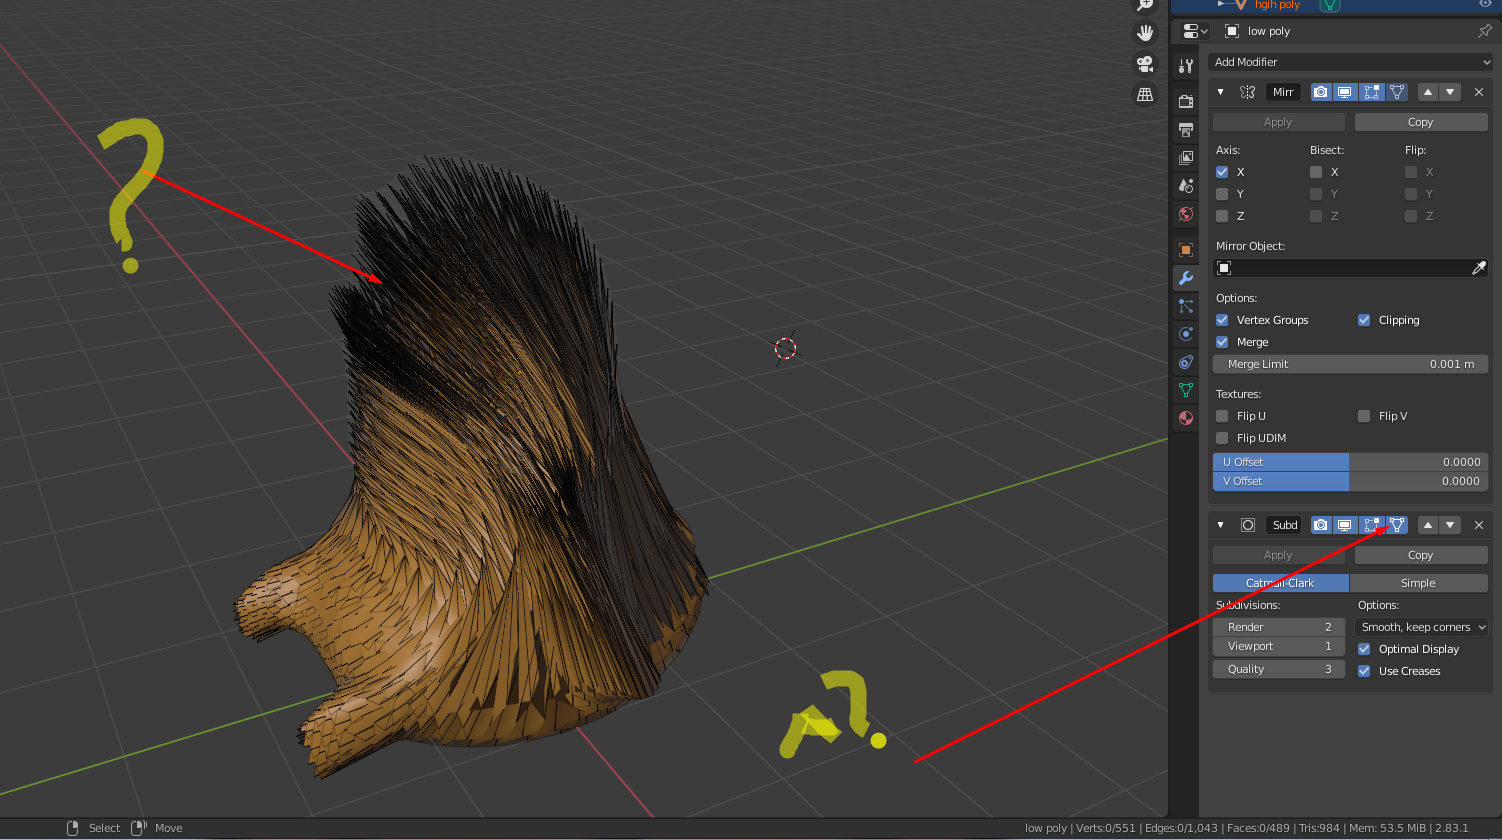
Task: Open the Modifiers wrench tab
Action: [x=1186, y=278]
